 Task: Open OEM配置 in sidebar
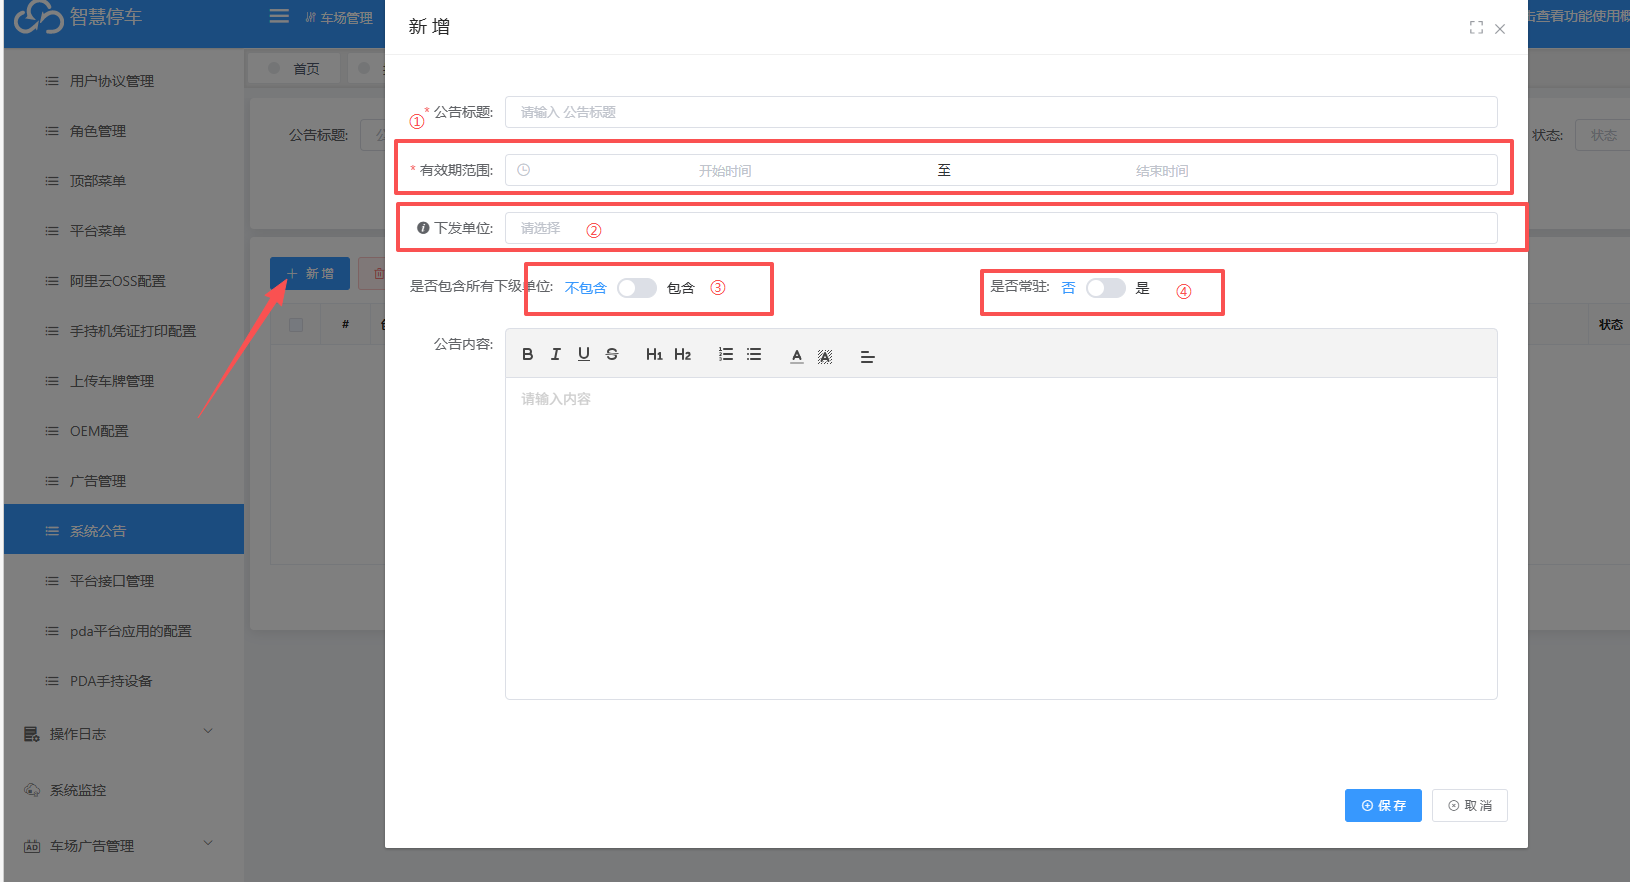coord(124,431)
